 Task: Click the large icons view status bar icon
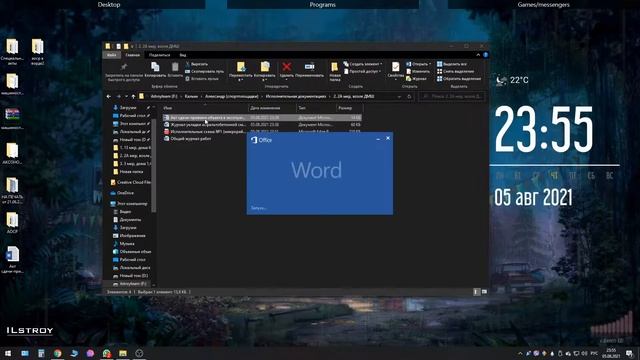pos(484,292)
